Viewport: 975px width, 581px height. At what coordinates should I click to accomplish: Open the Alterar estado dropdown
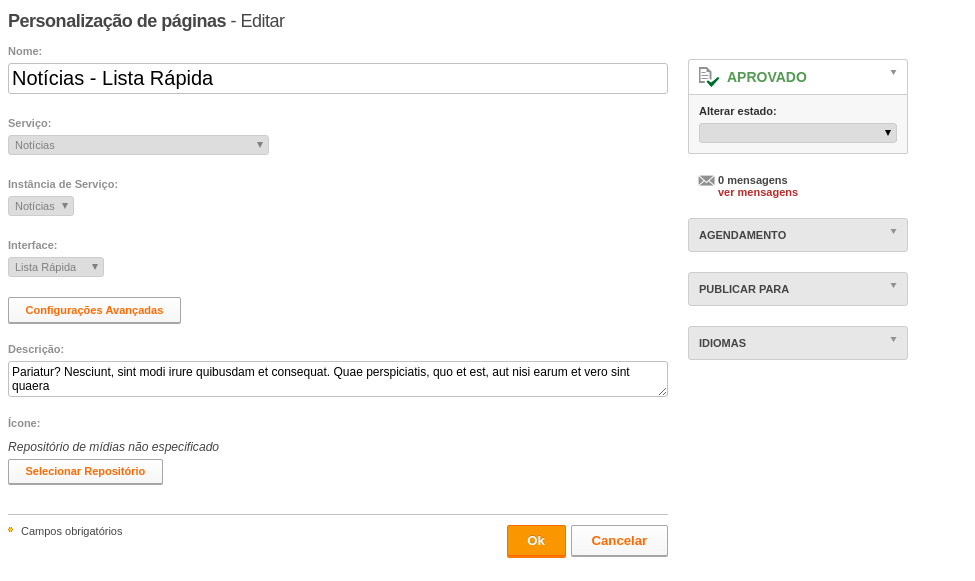[797, 133]
